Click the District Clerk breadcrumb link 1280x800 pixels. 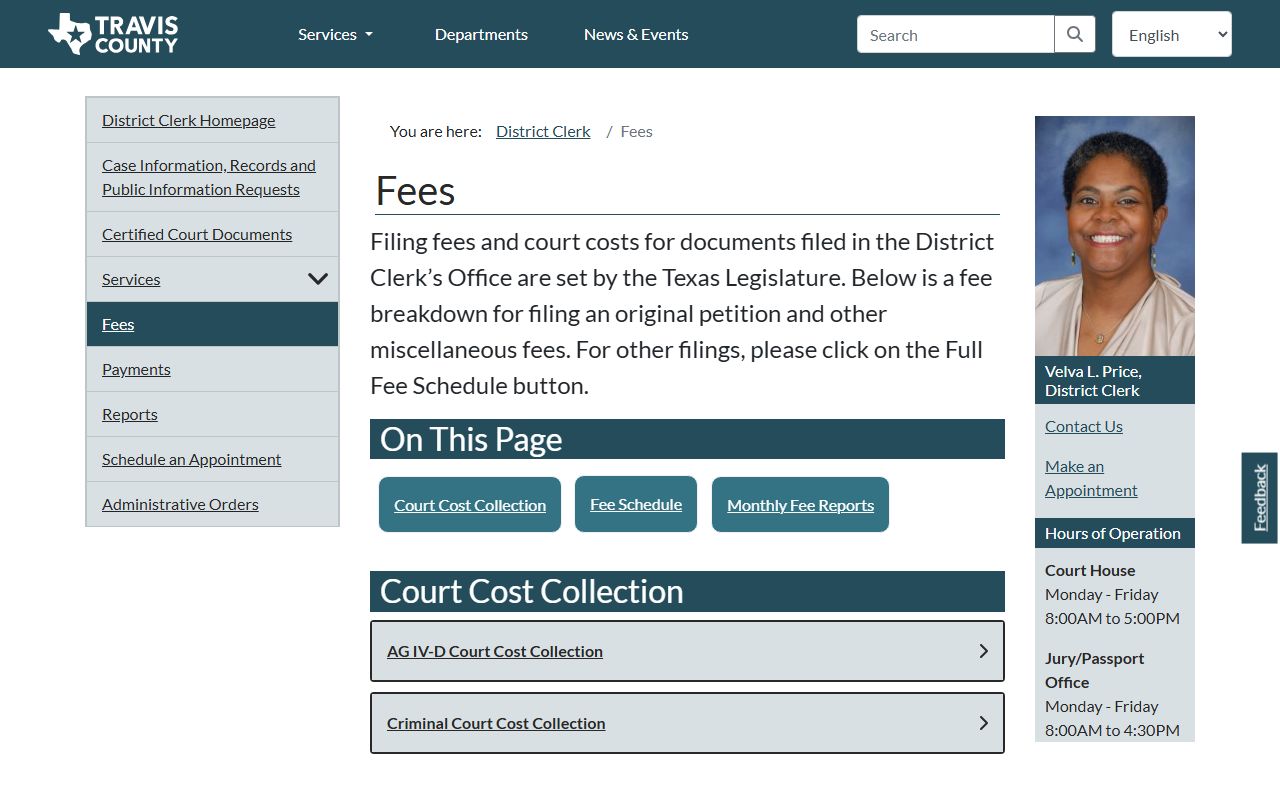tap(543, 131)
